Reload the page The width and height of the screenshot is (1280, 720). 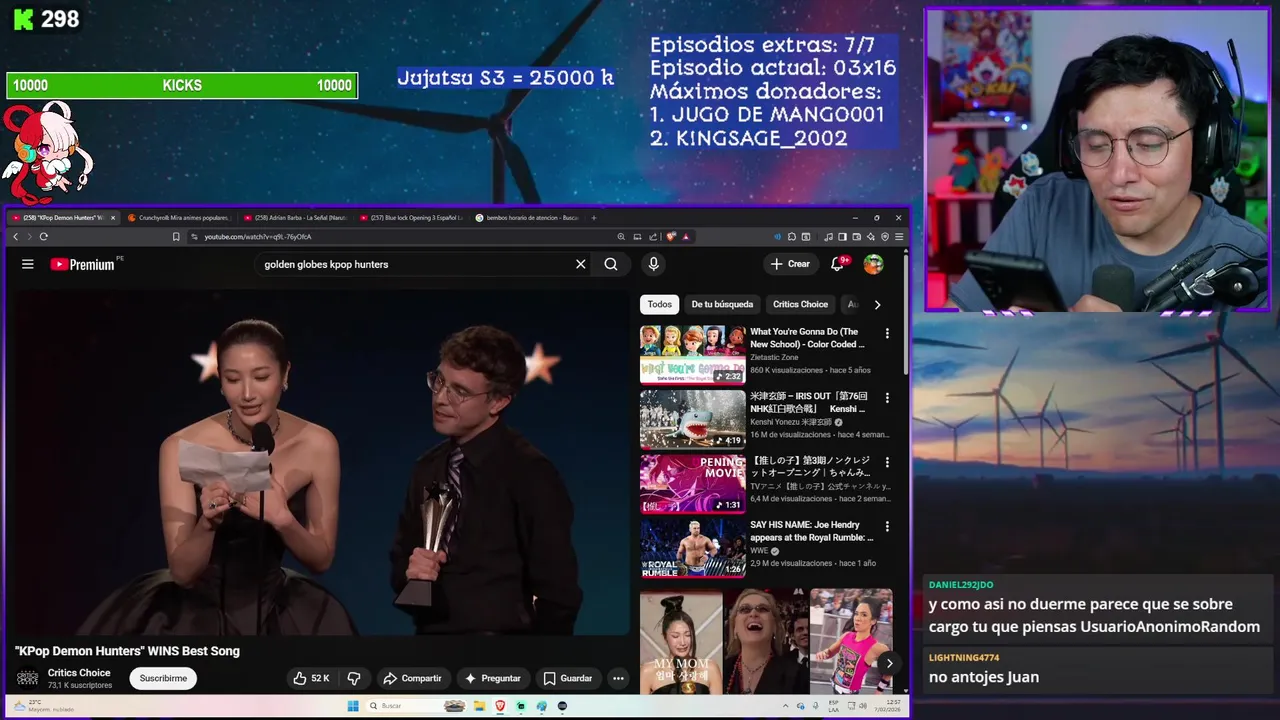[43, 237]
